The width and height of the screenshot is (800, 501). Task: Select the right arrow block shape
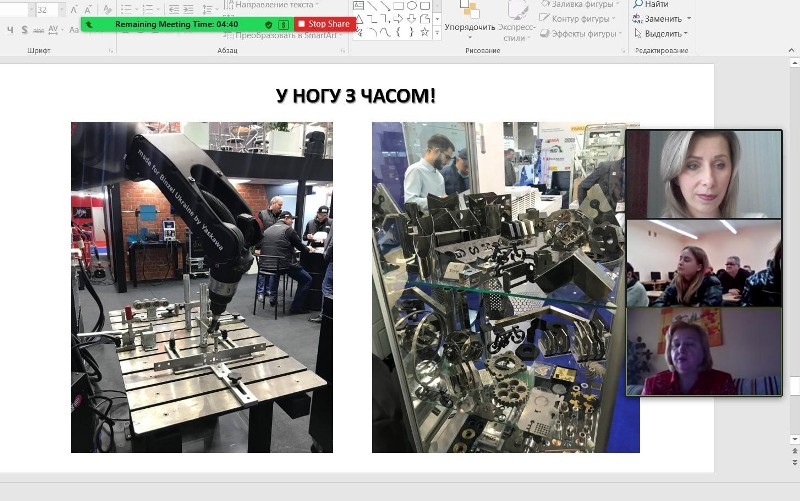(x=398, y=19)
